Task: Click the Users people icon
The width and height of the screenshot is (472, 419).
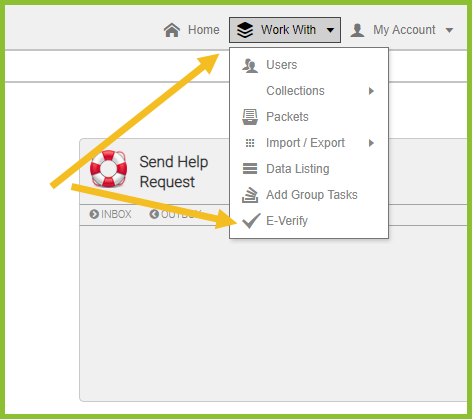Action: 250,65
